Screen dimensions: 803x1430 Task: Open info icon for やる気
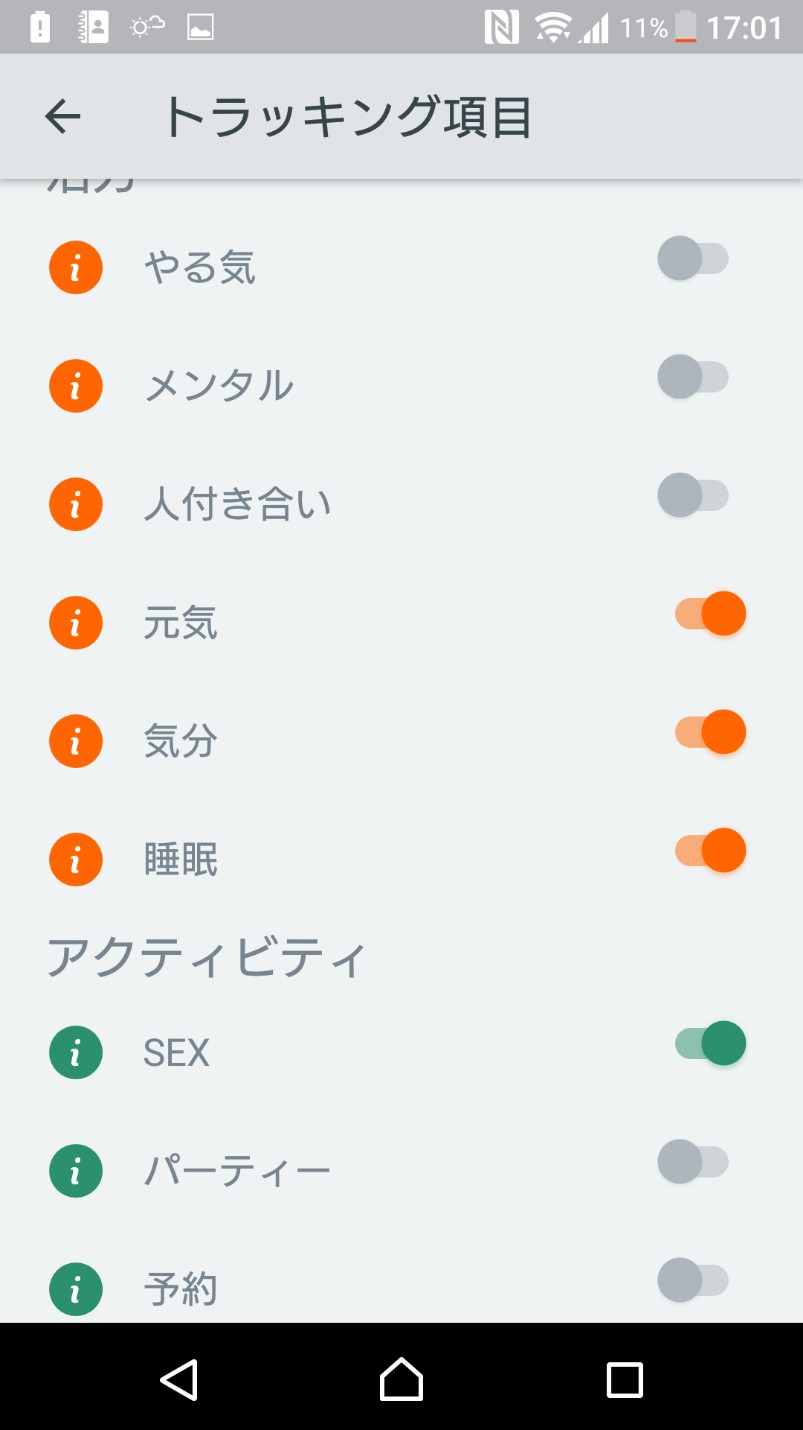click(x=76, y=268)
